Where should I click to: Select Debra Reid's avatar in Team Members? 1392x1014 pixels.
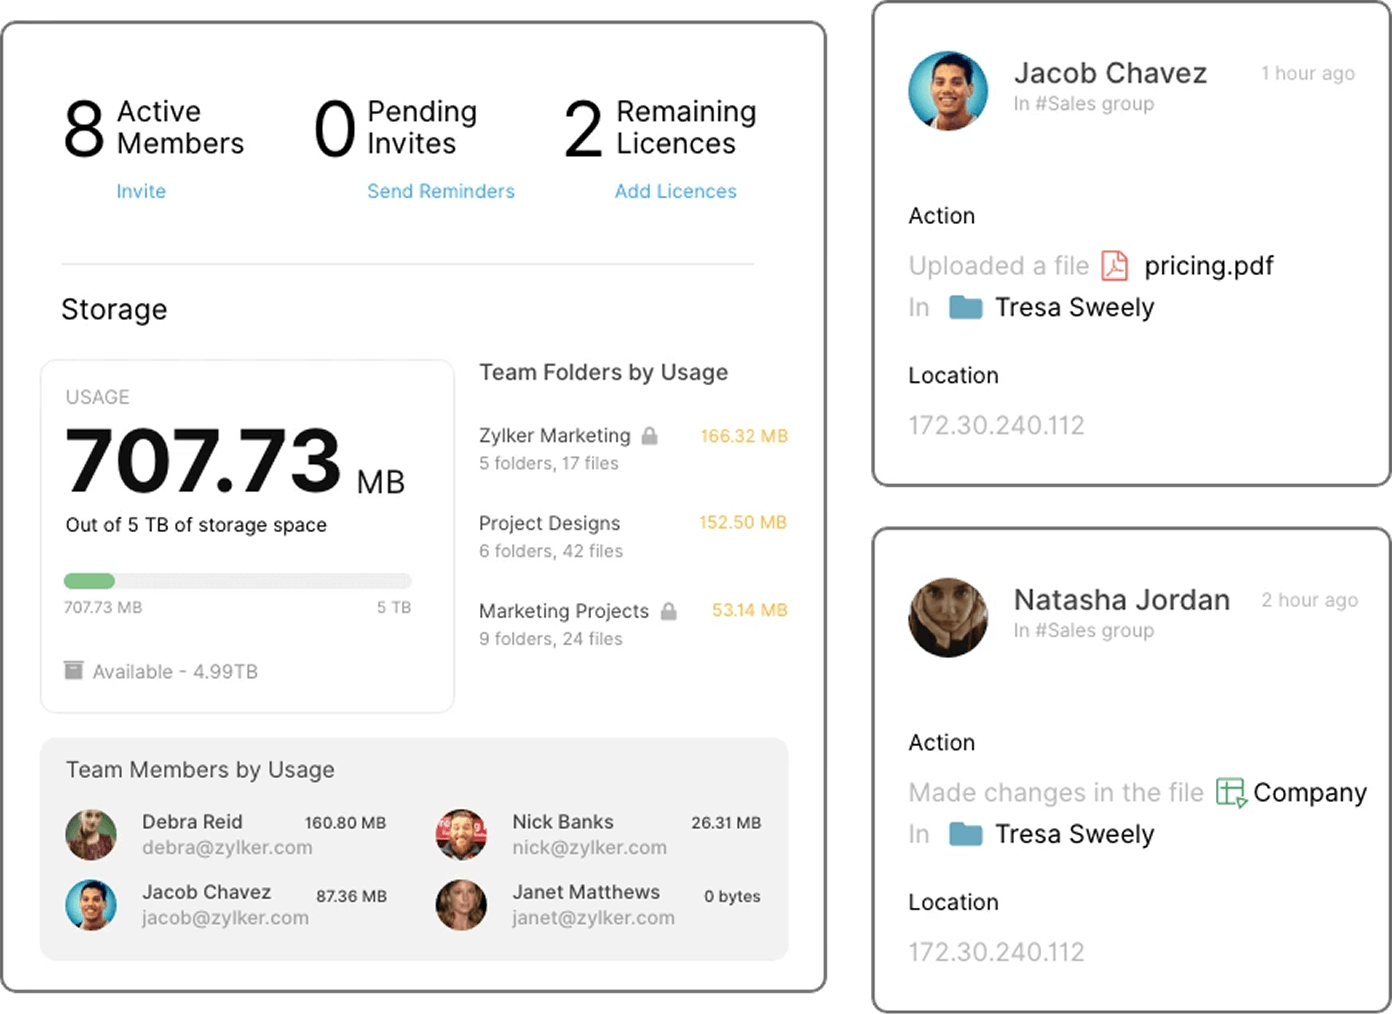(x=91, y=834)
